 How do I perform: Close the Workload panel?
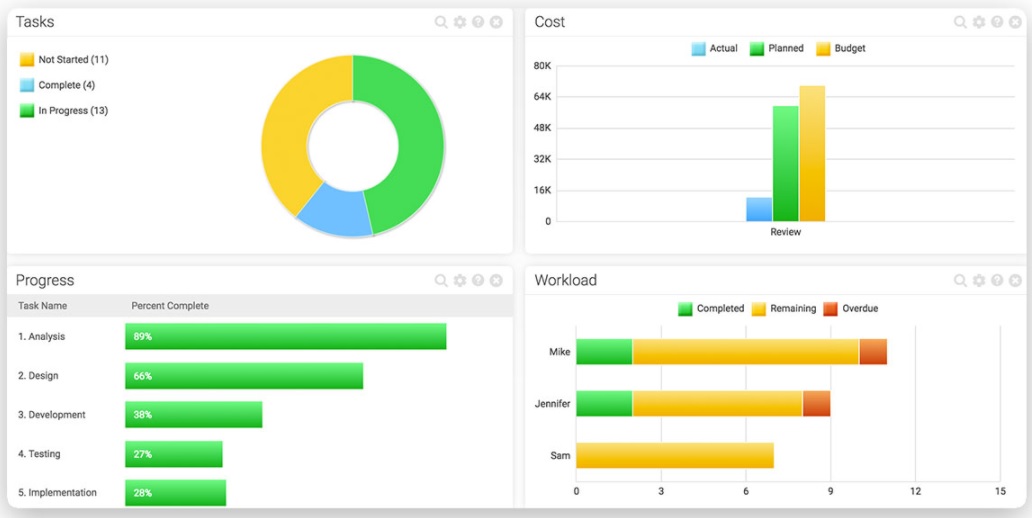pos(1015,281)
